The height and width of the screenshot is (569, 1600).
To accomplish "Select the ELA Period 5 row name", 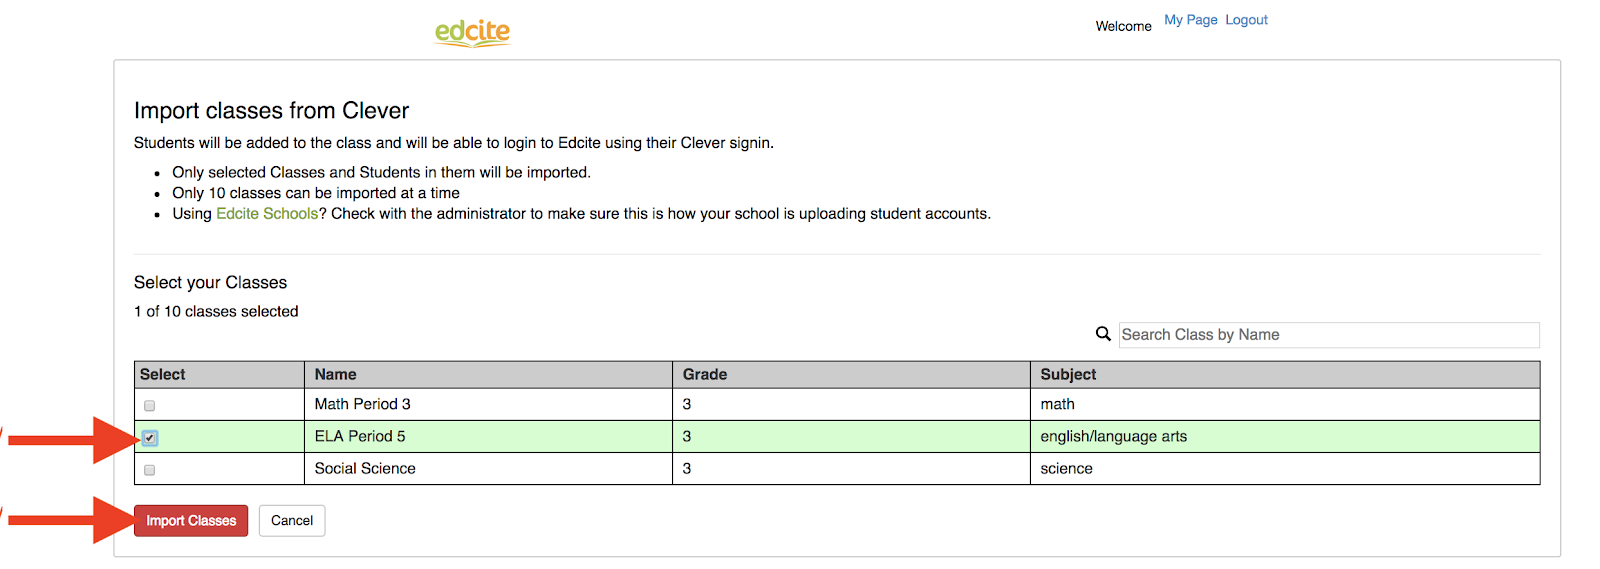I will pyautogui.click(x=360, y=436).
